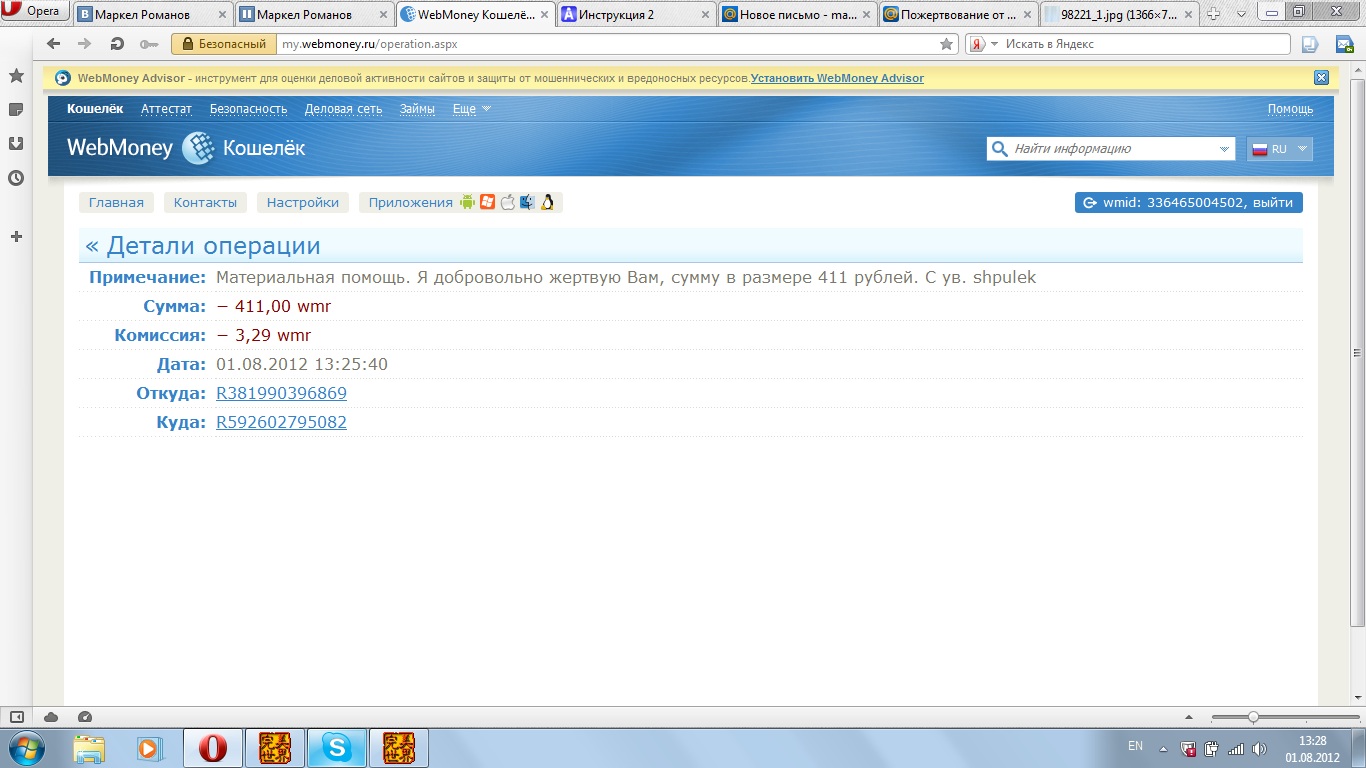Image resolution: width=1366 pixels, height=768 pixels.
Task: Open the Аттестат menu item
Action: (x=166, y=109)
